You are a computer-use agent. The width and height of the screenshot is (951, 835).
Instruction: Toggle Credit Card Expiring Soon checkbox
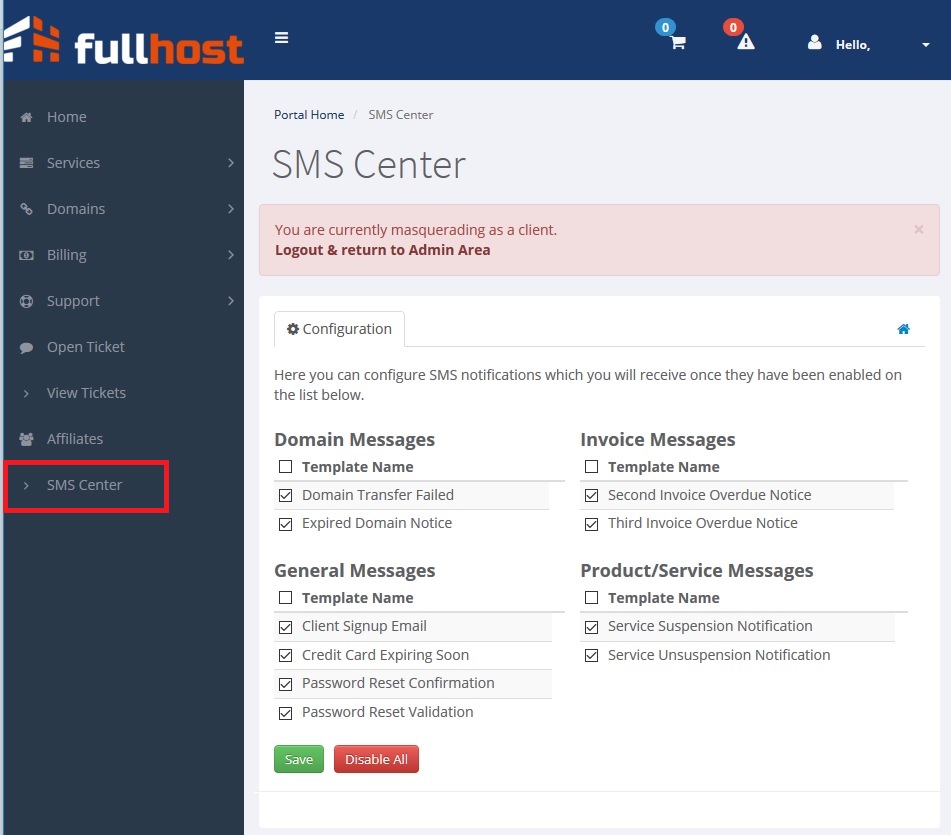click(286, 655)
